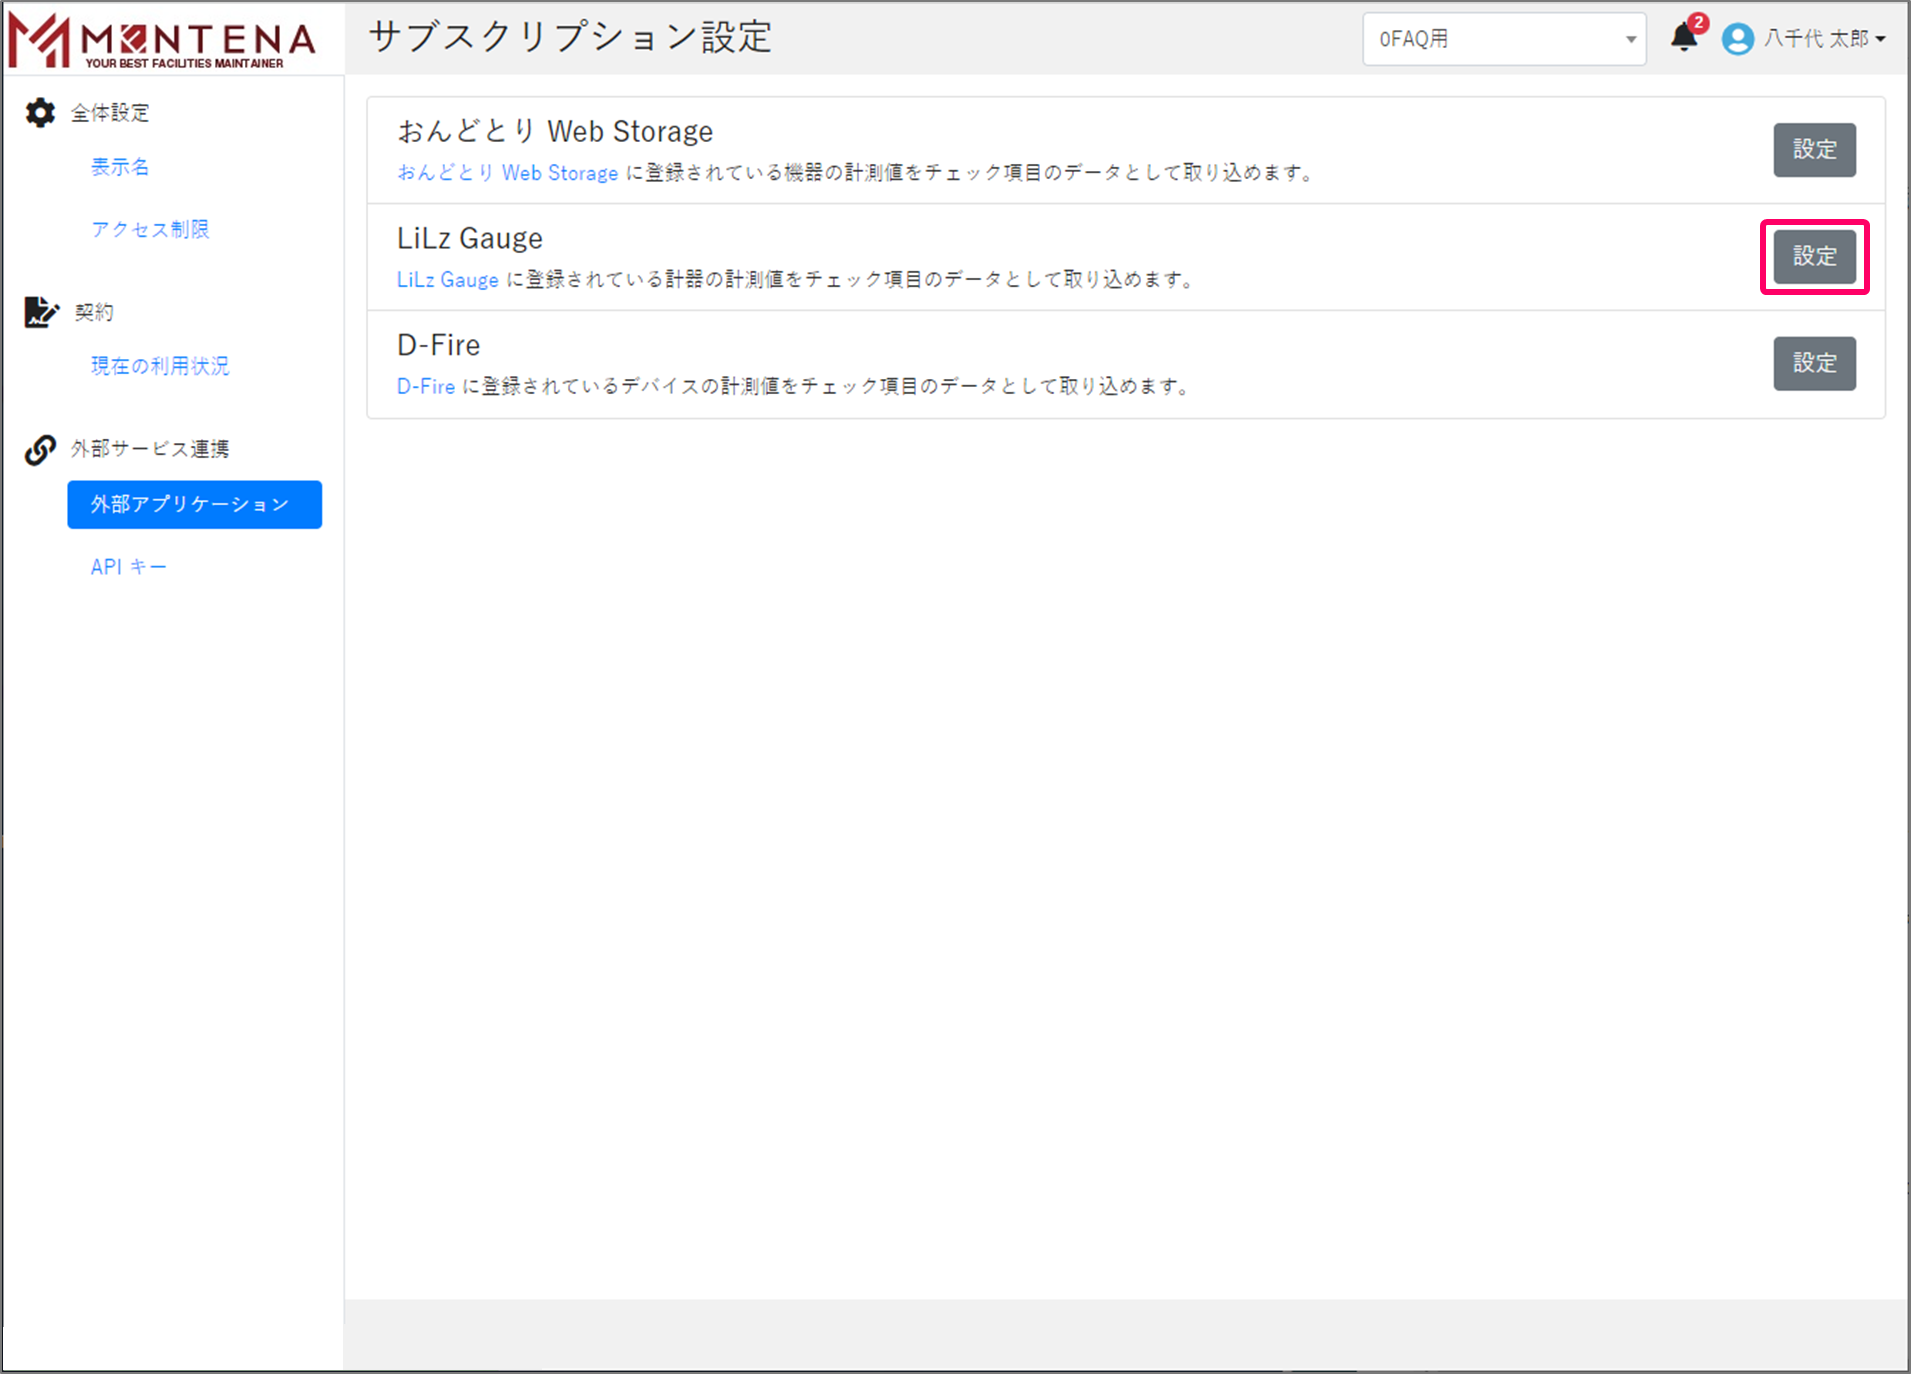Go to アクセス制限 settings

pyautogui.click(x=150, y=229)
